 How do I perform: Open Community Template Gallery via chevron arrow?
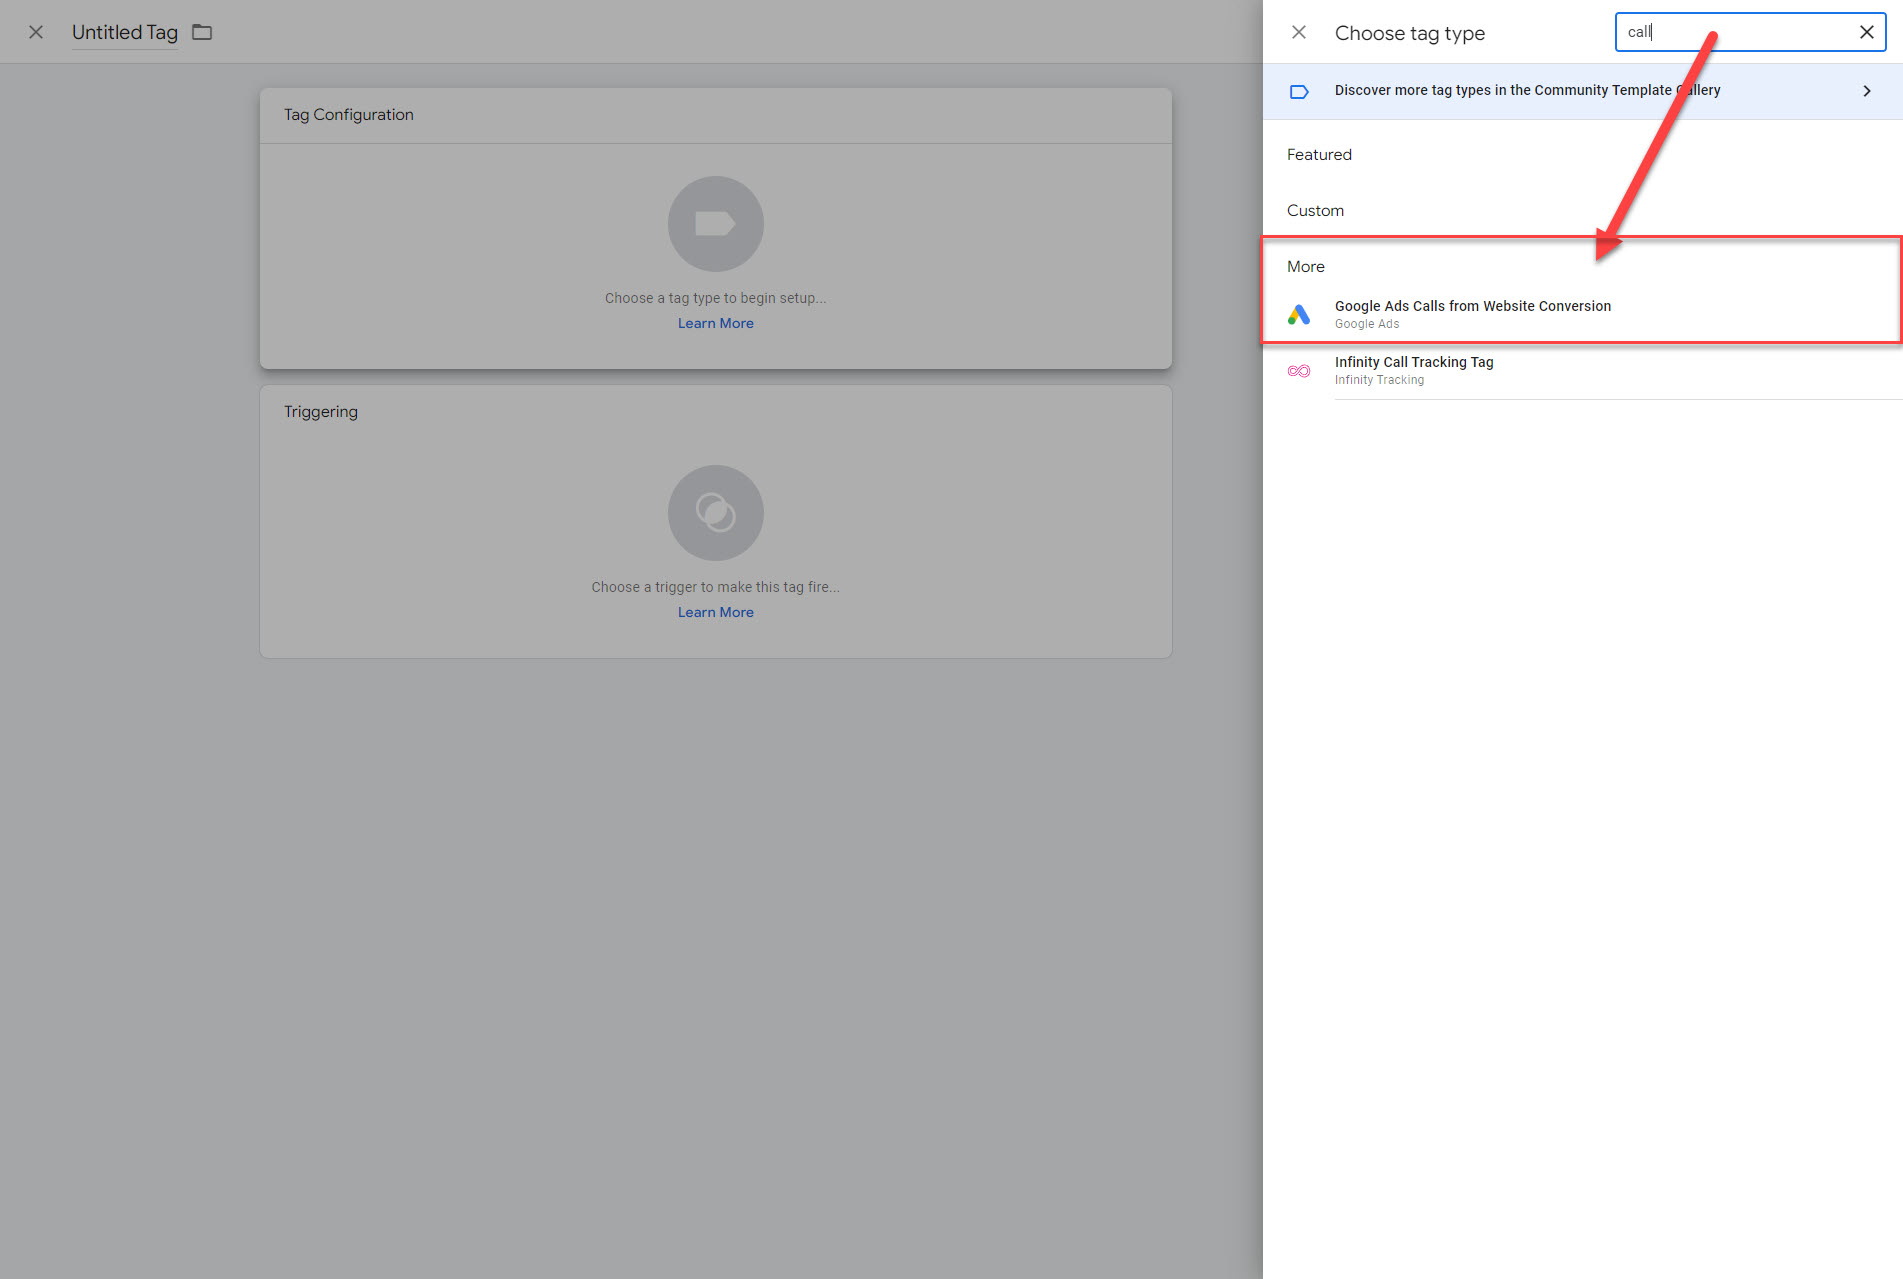click(1866, 91)
